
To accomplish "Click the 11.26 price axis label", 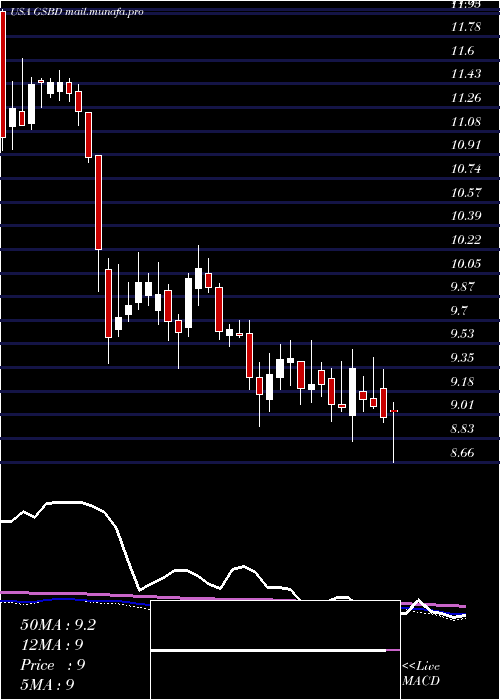I will (x=466, y=98).
